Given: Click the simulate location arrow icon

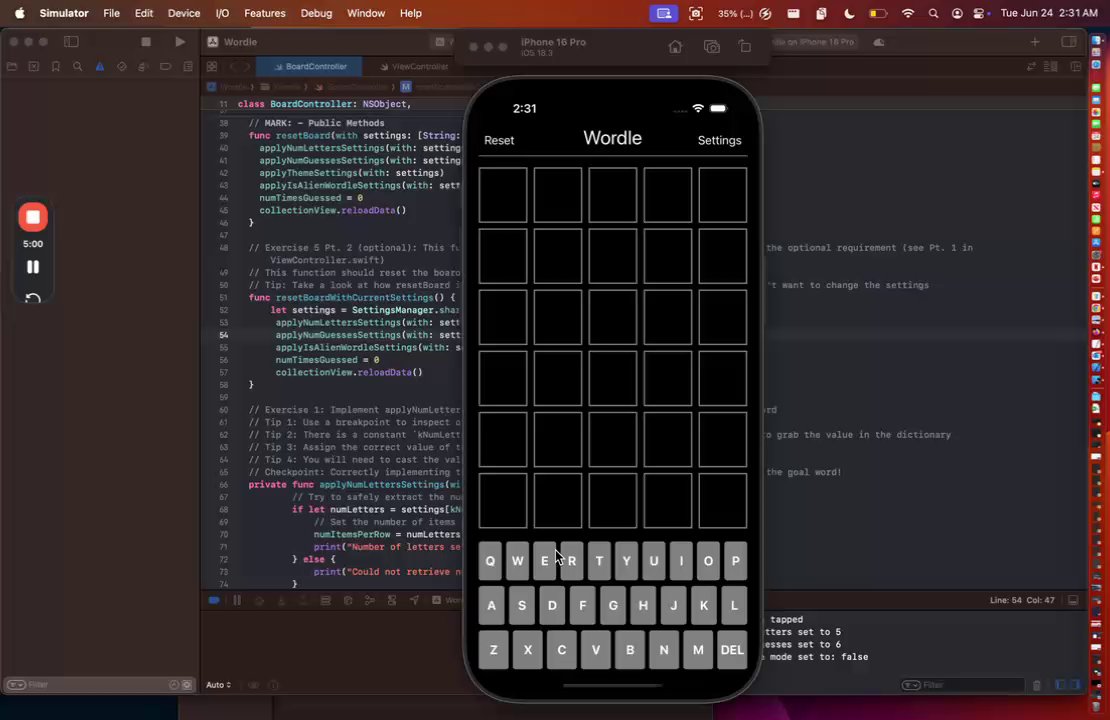Looking at the screenshot, I should 414,600.
